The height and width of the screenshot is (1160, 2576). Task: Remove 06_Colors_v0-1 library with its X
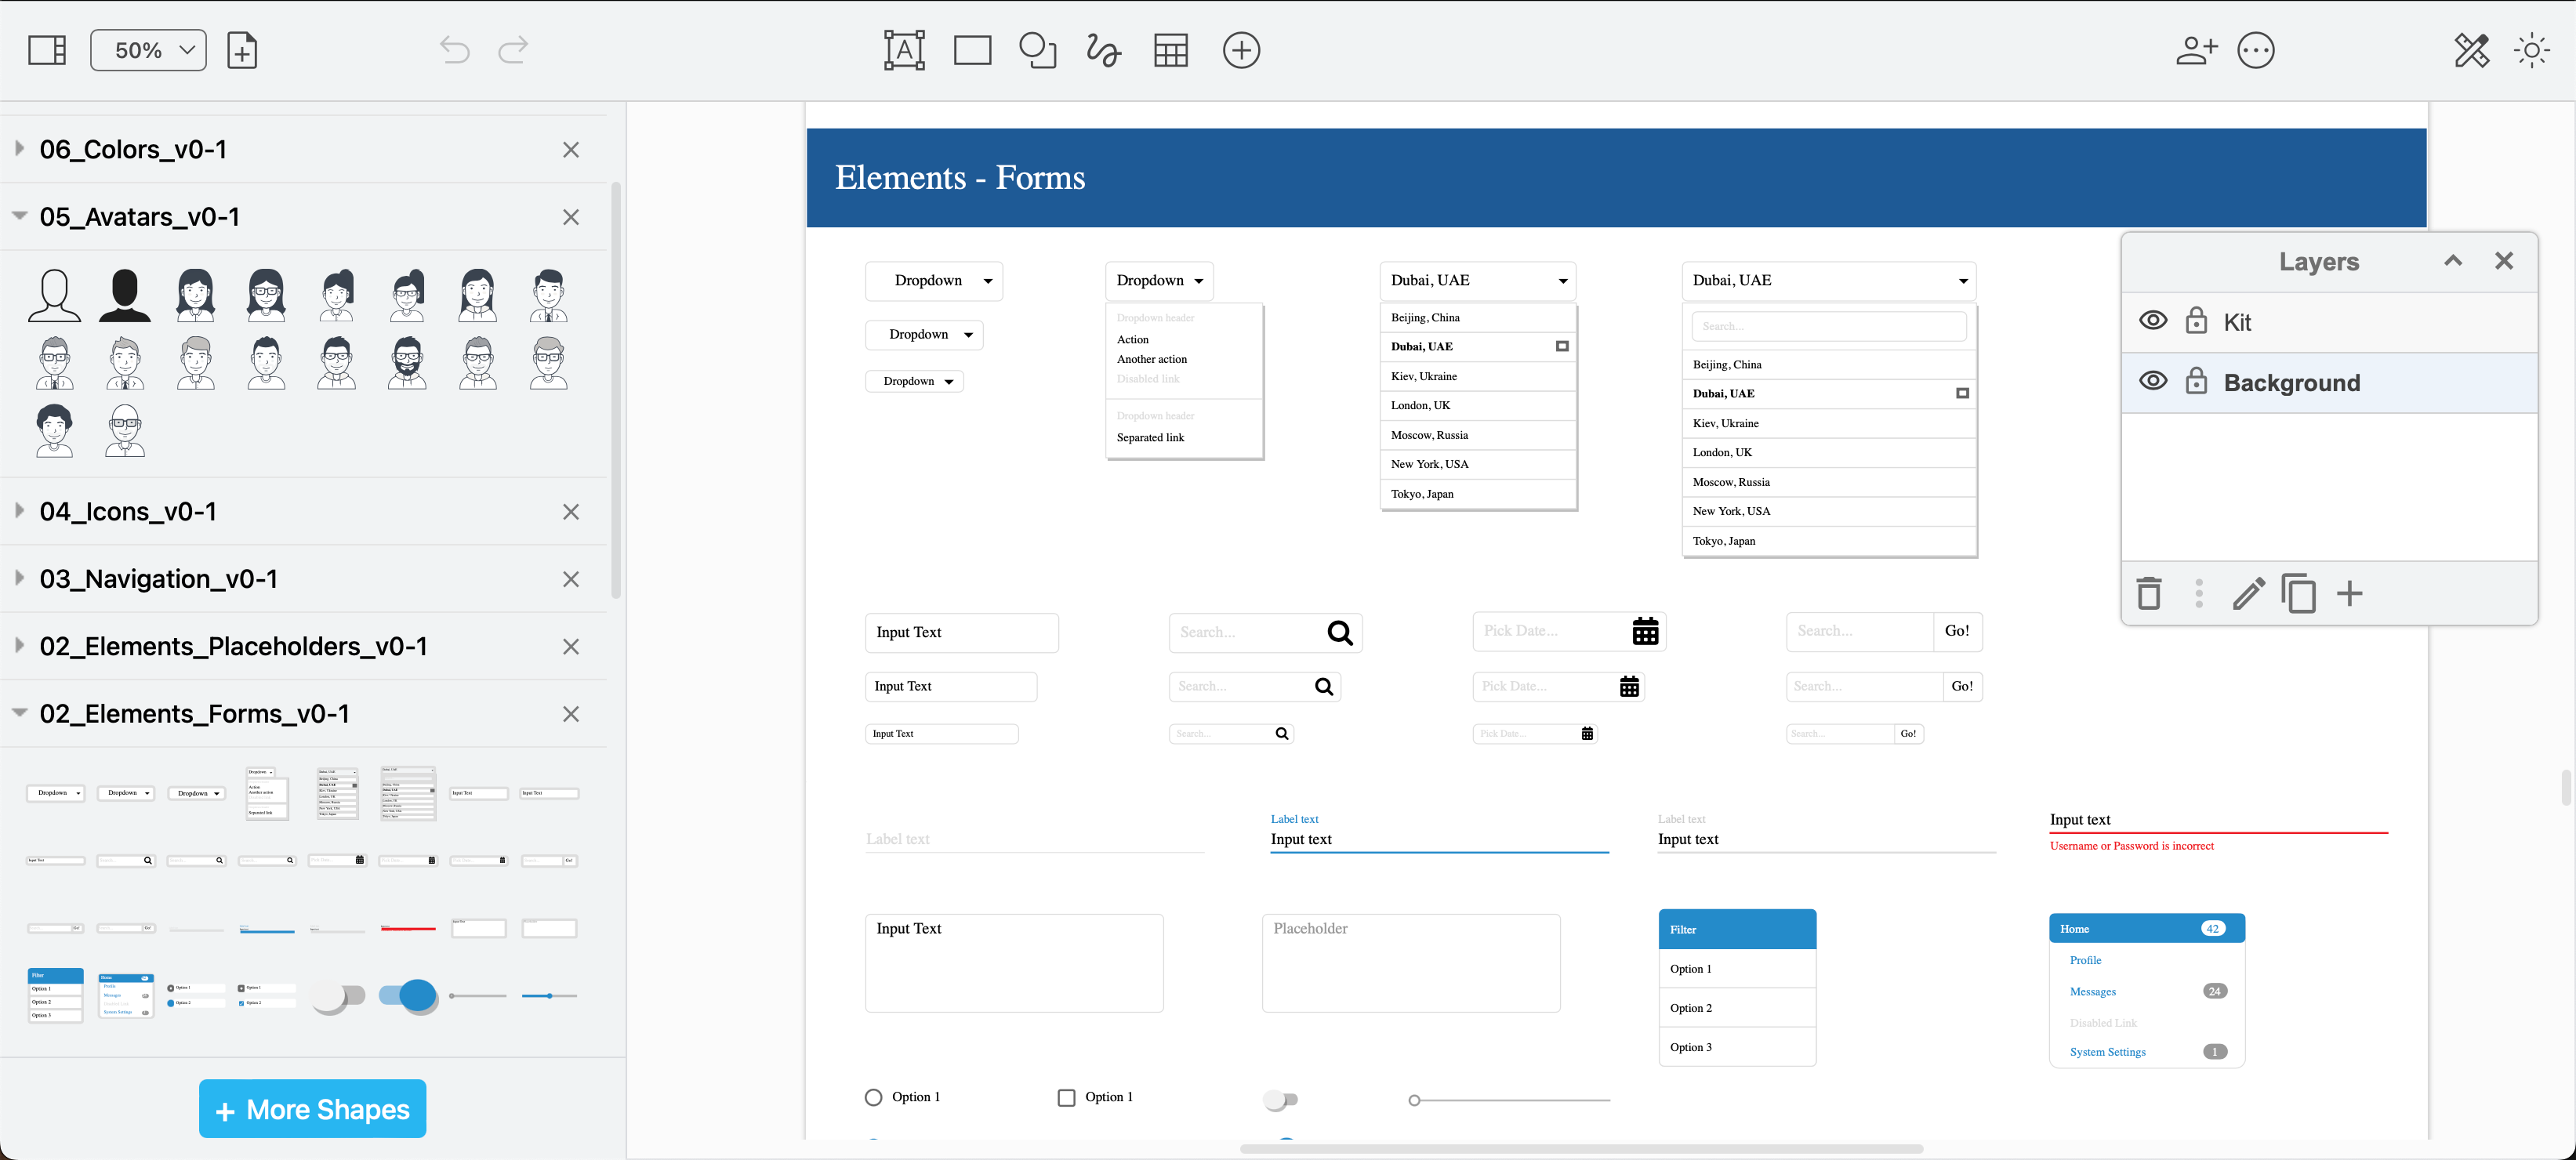pos(571,149)
